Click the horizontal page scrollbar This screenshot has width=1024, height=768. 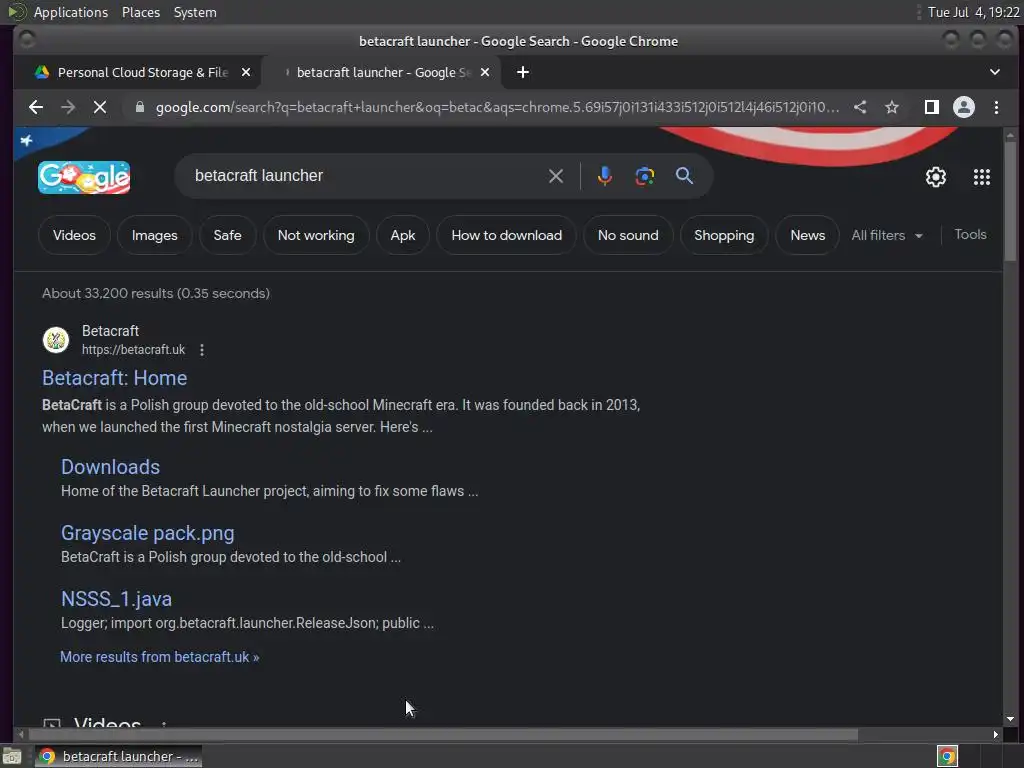(x=443, y=735)
